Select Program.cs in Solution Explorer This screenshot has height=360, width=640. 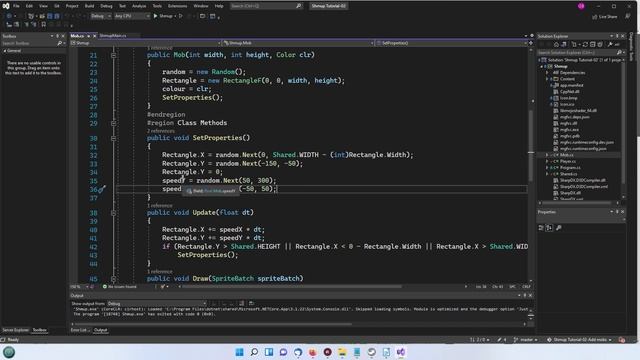[570, 168]
